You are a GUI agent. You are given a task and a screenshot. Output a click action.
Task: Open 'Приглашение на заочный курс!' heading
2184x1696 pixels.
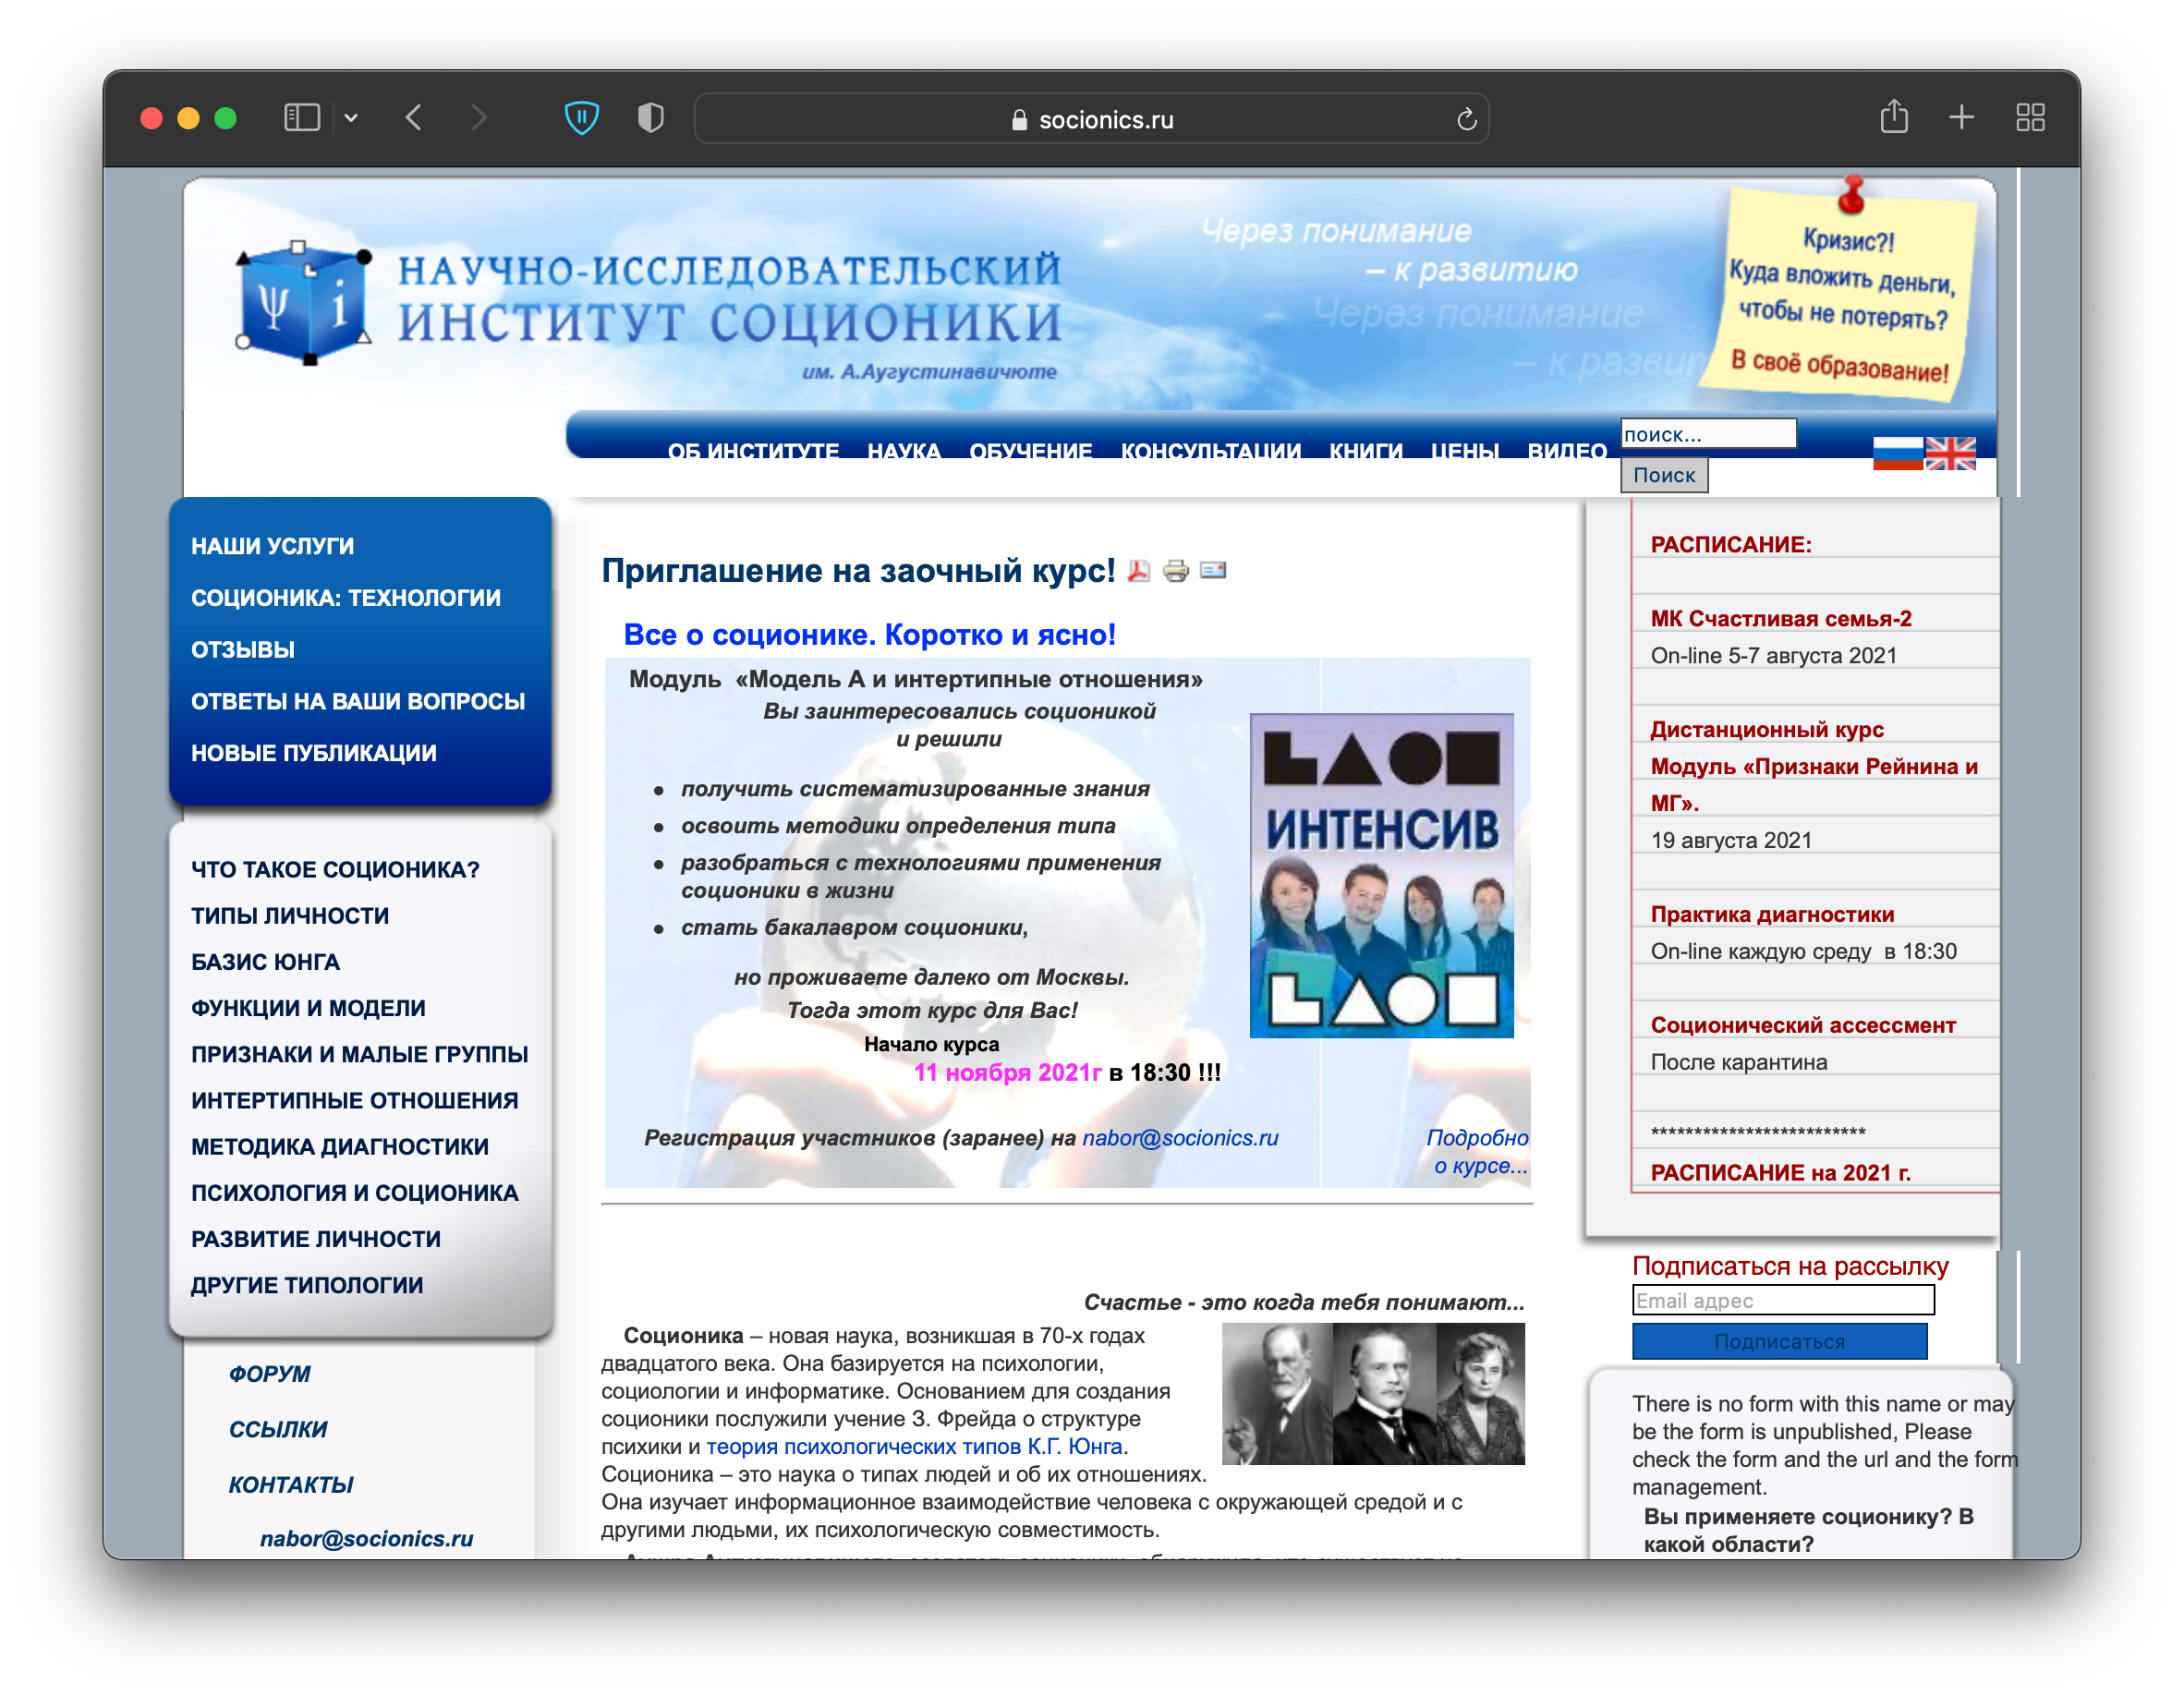(858, 570)
